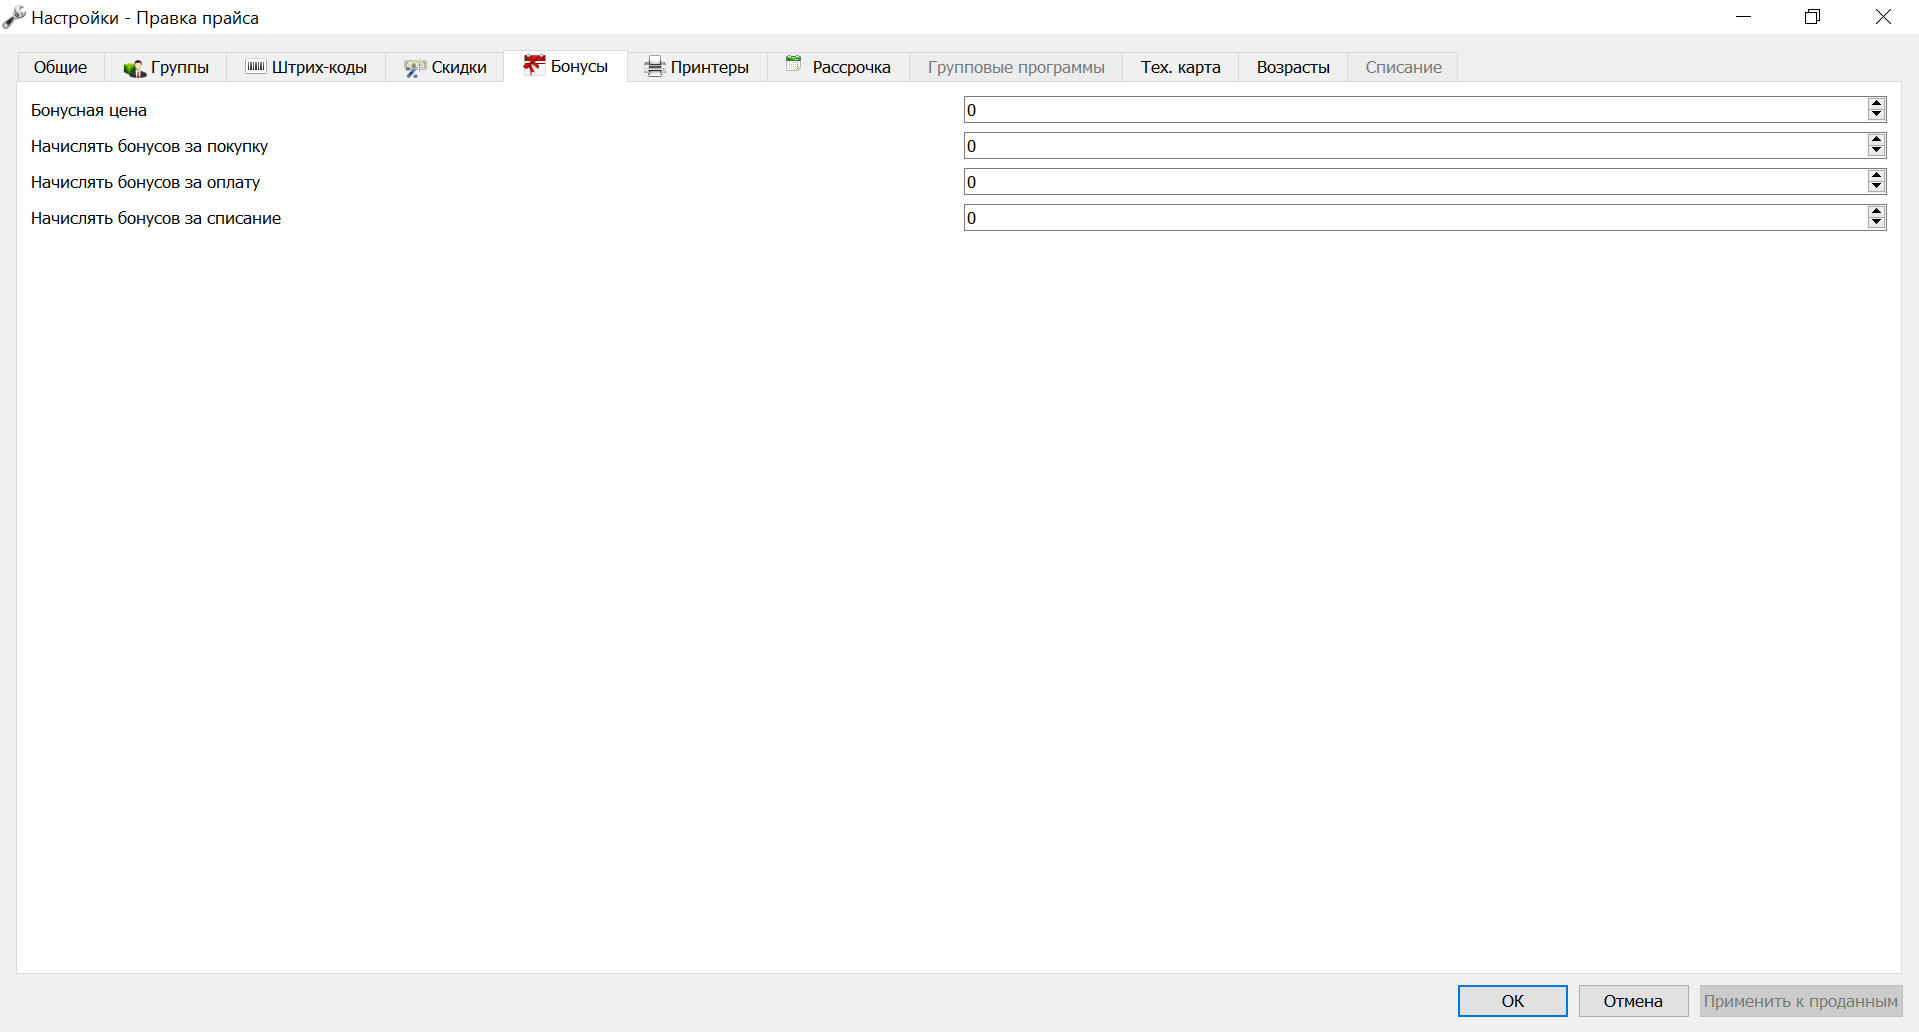Open the Принтеры printers tab

coord(697,67)
